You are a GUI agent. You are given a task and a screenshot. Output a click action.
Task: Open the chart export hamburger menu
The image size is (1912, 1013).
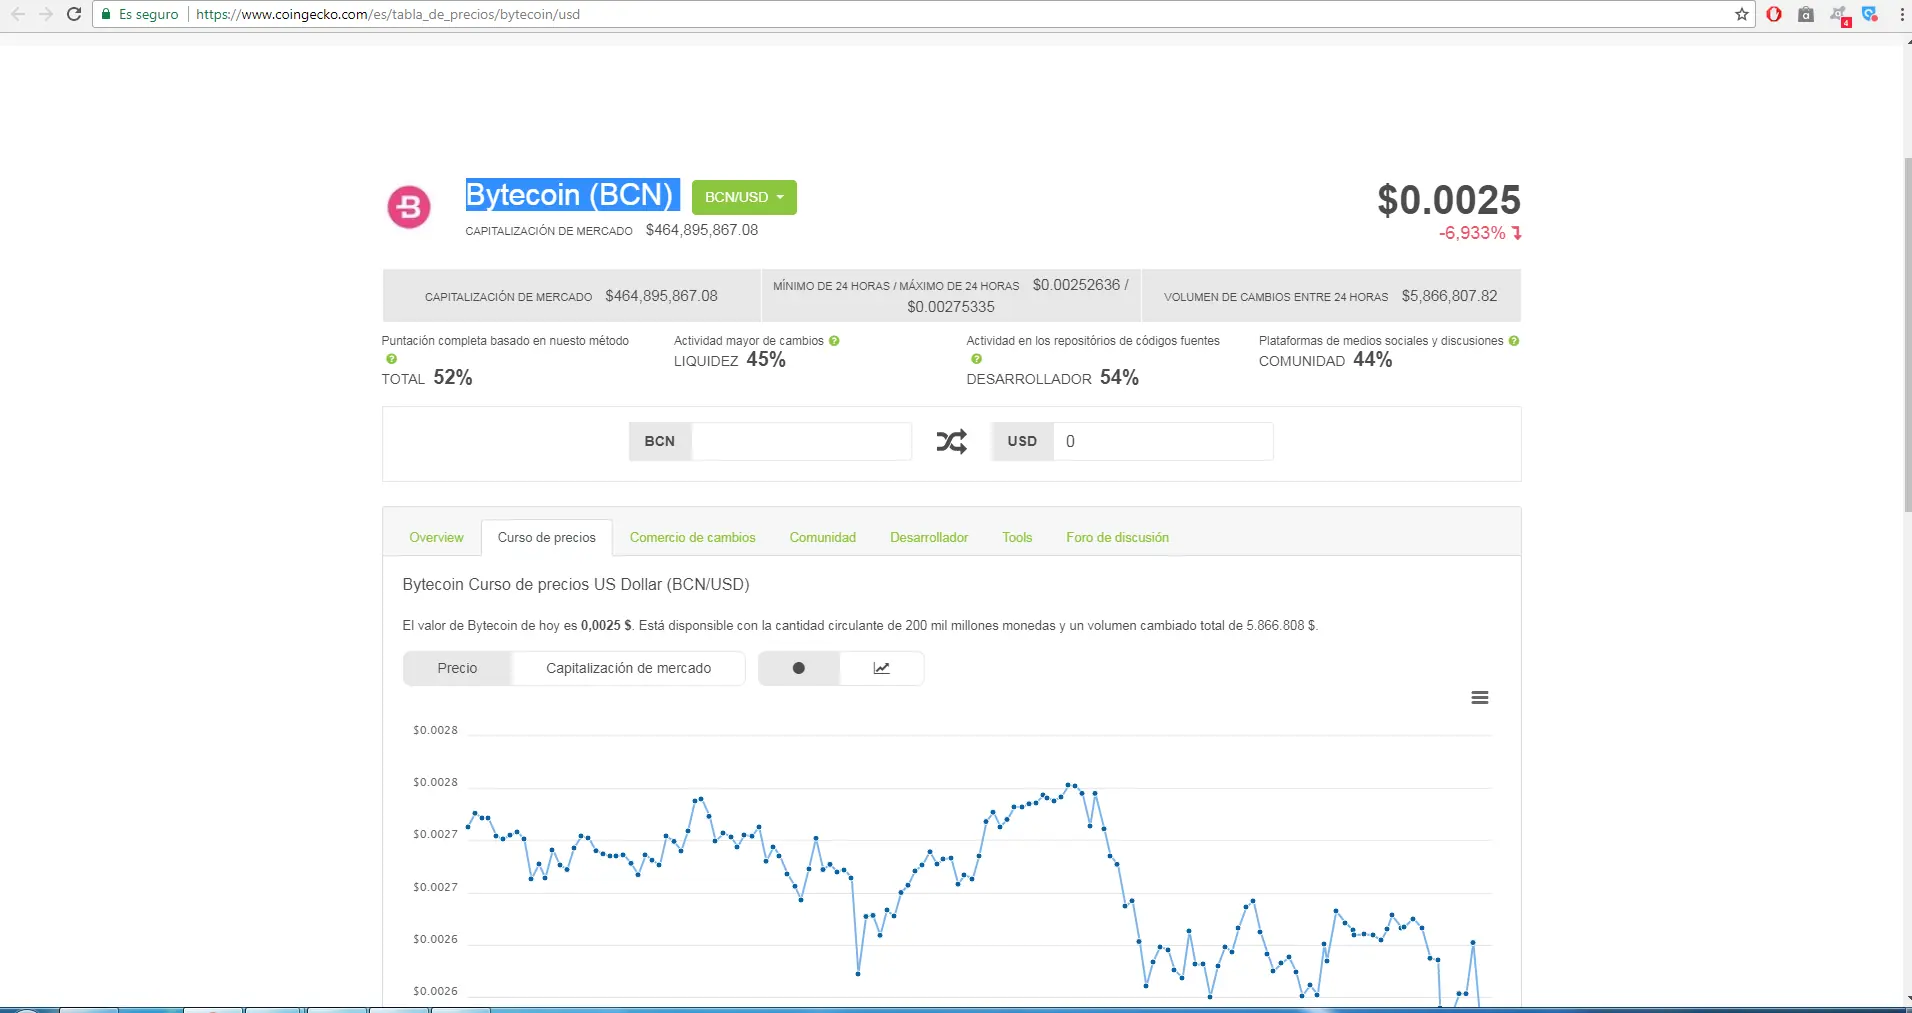1481,697
